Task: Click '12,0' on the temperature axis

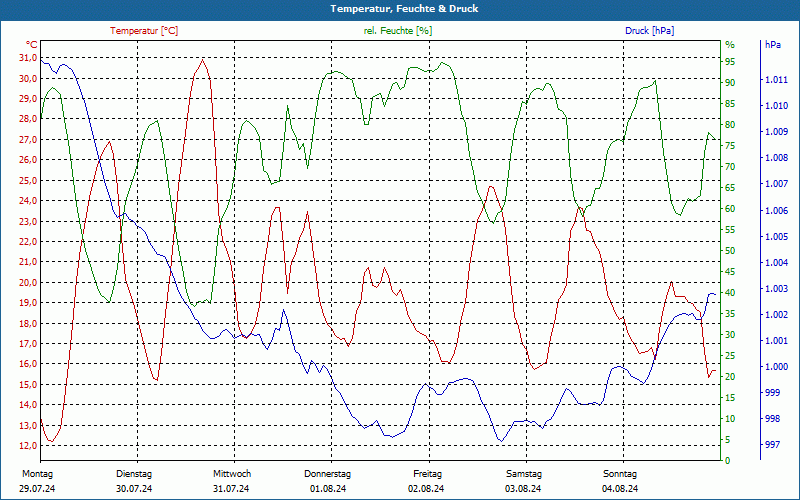Action: click(x=29, y=445)
